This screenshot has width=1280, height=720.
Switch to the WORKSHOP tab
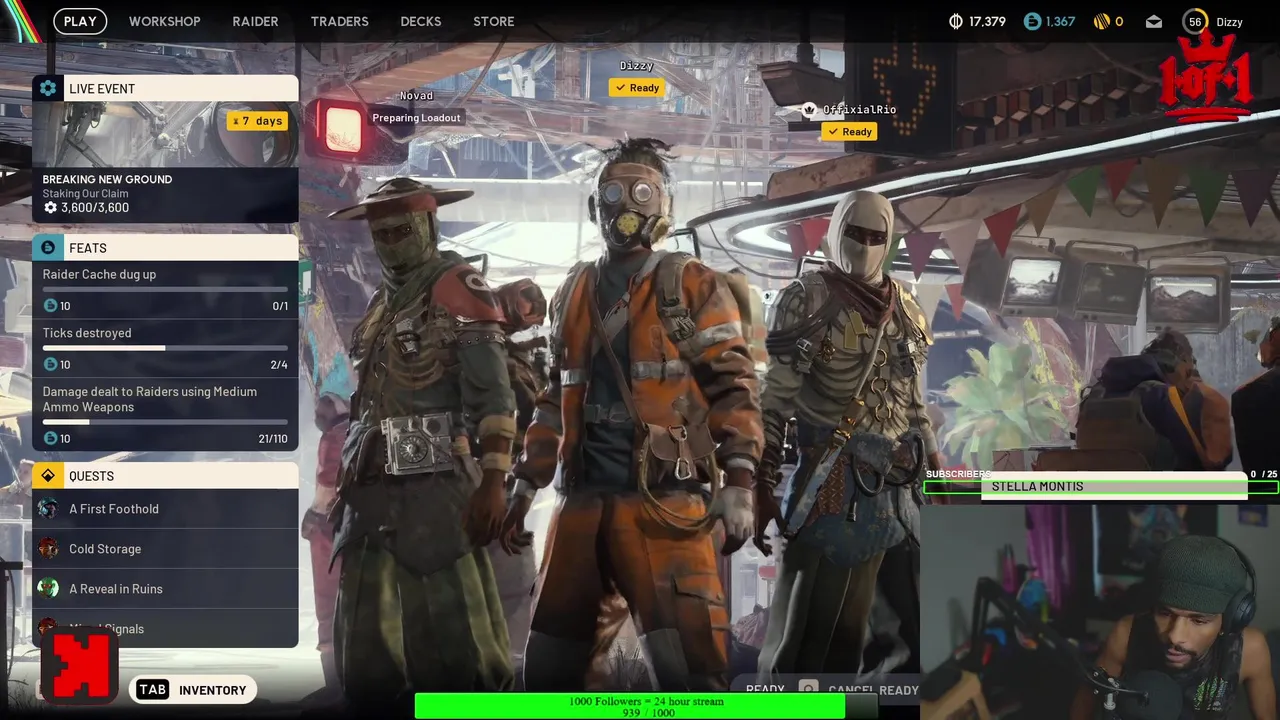point(164,21)
